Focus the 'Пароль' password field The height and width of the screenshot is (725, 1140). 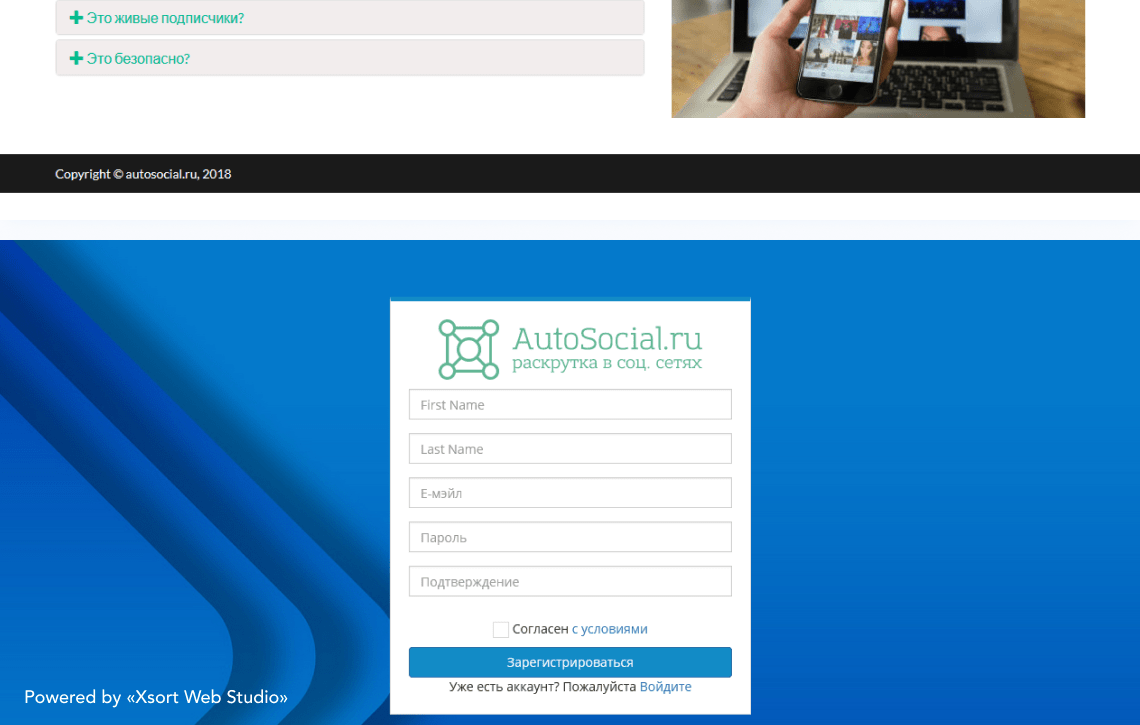570,537
